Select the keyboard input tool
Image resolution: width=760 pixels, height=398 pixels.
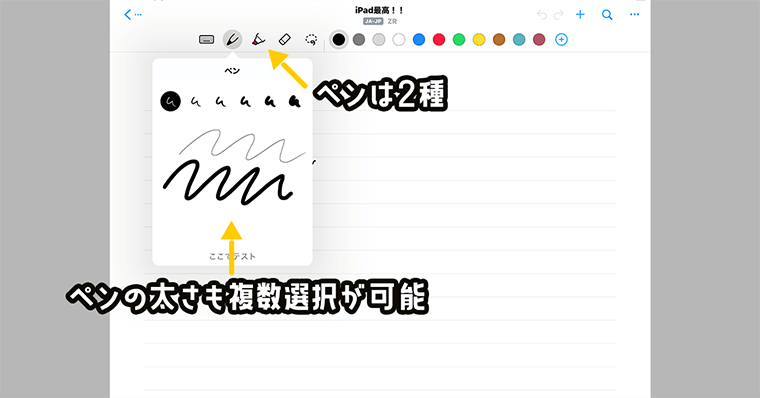[x=206, y=40]
